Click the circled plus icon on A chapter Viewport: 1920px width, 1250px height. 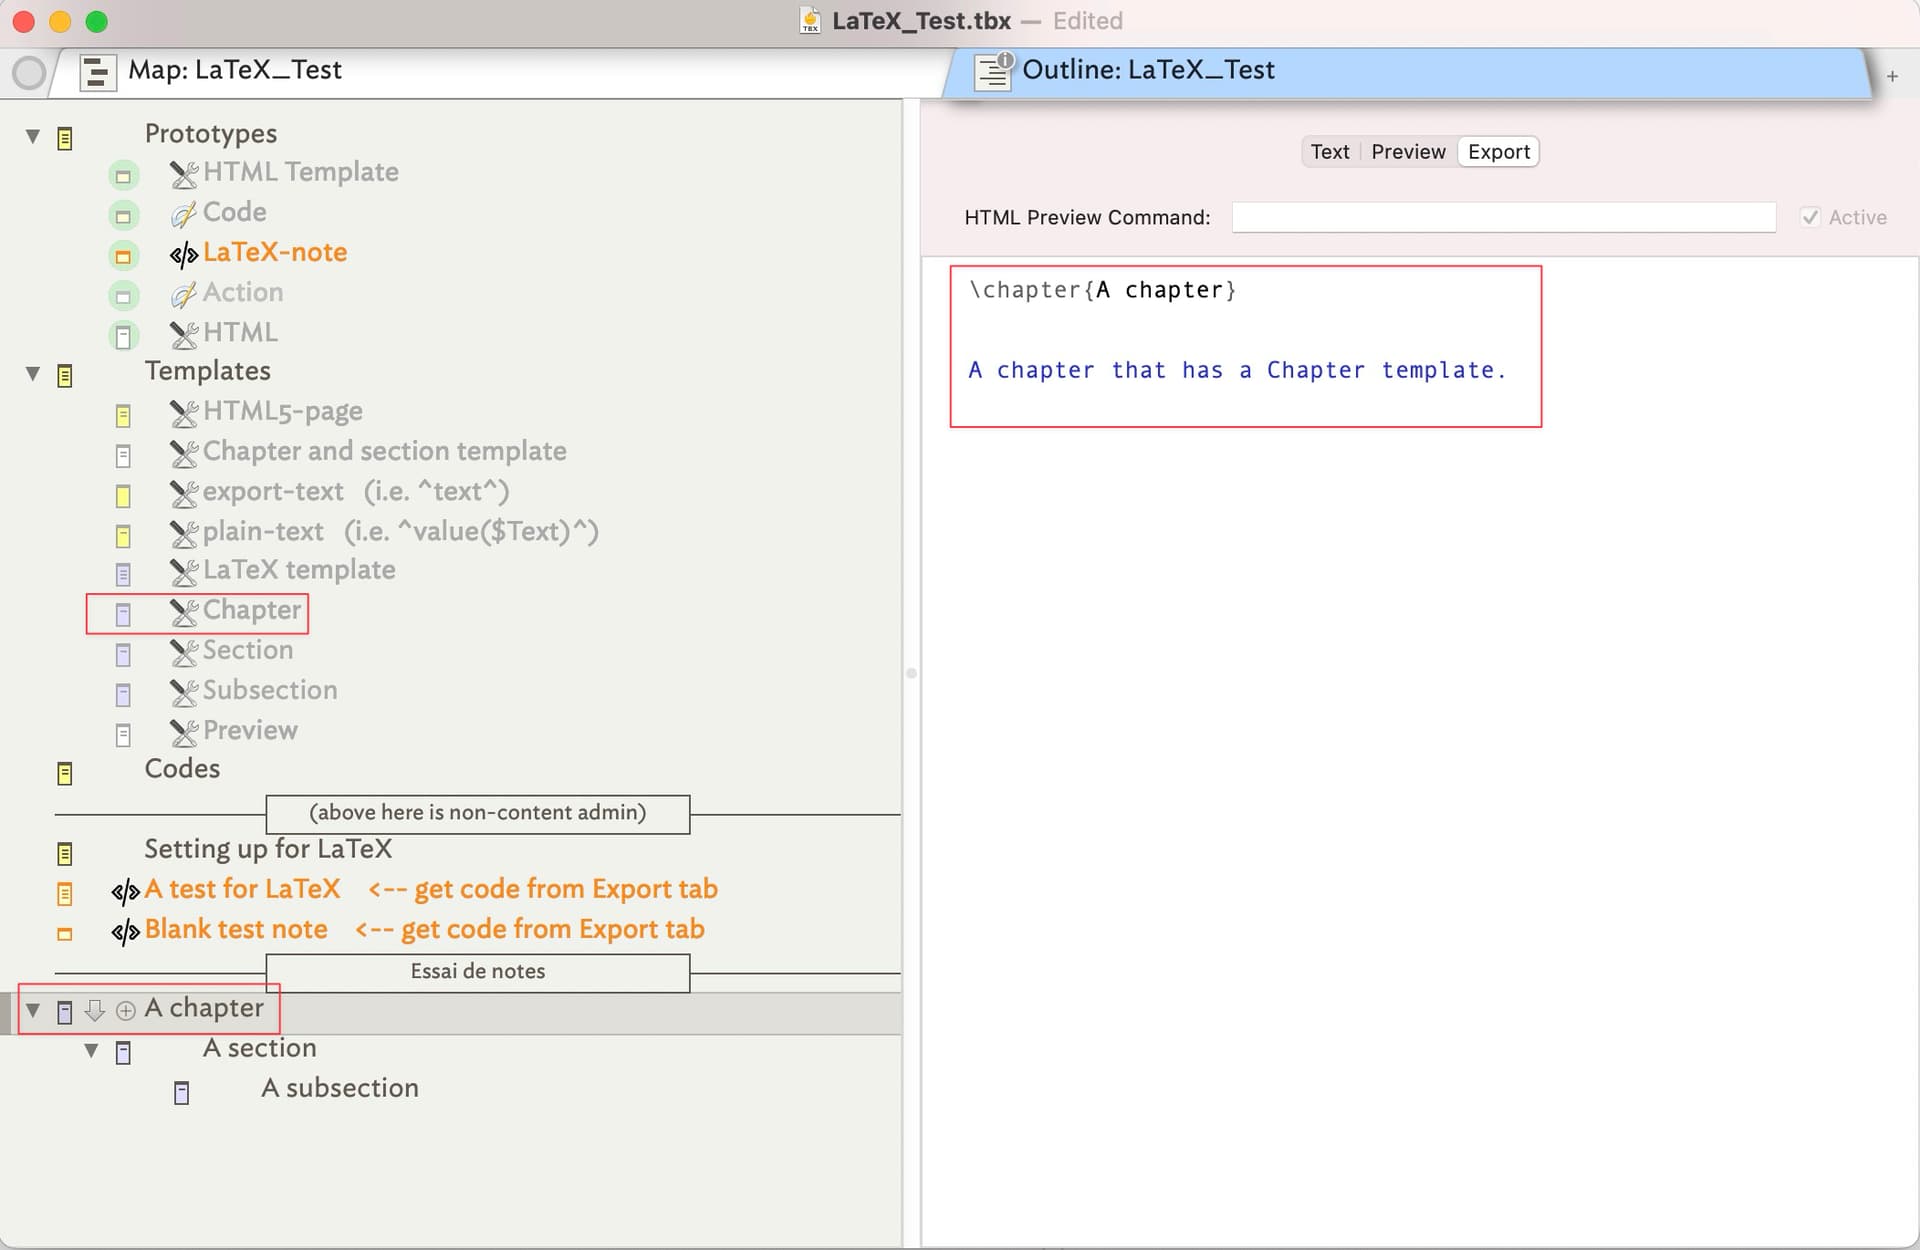(126, 1011)
